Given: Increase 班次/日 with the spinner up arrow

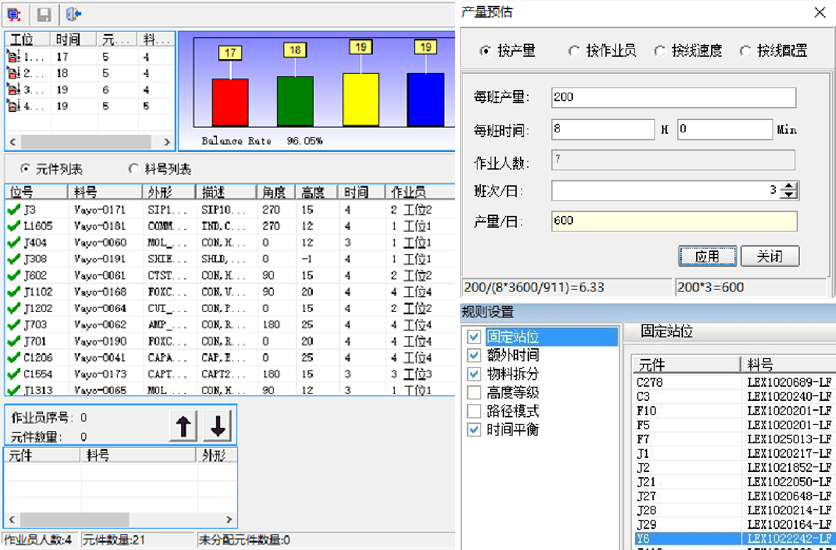Looking at the screenshot, I should point(789,185).
